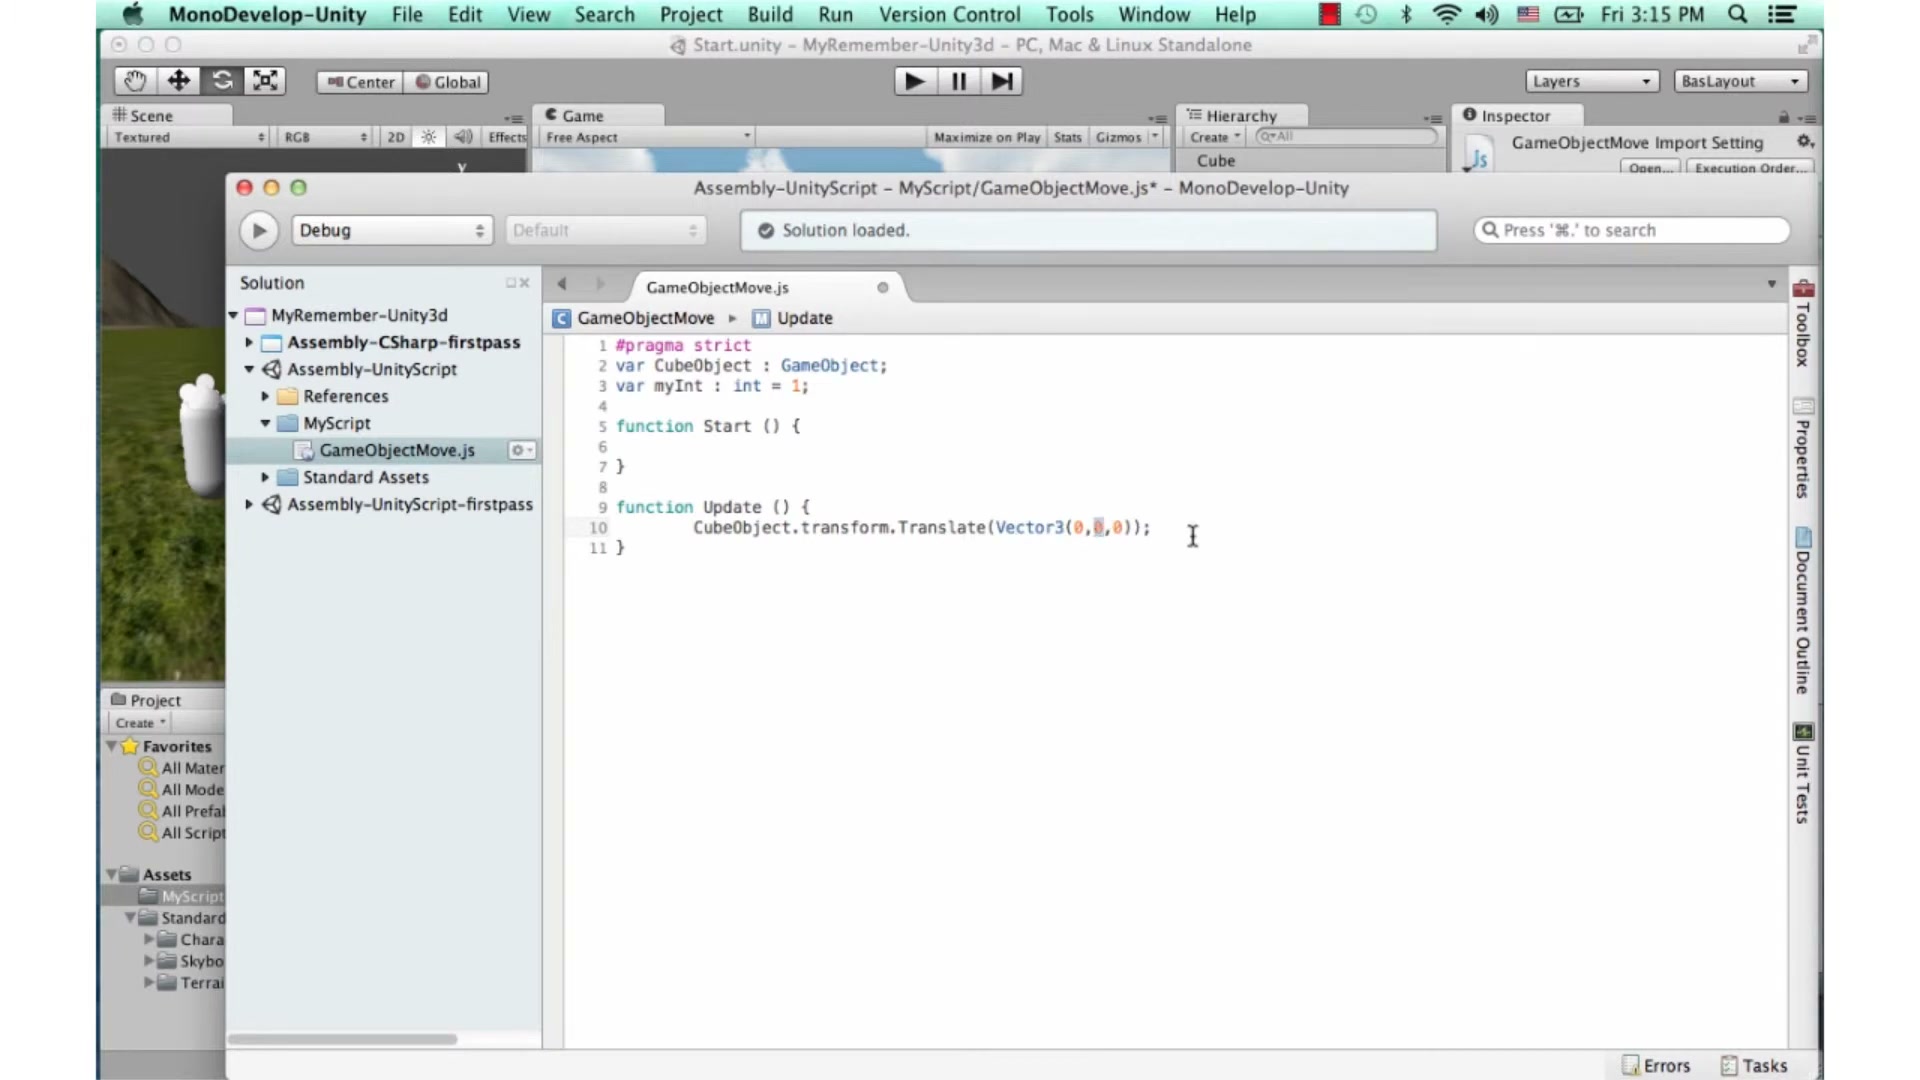
Task: Open the Toolbox side pad
Action: (1803, 323)
